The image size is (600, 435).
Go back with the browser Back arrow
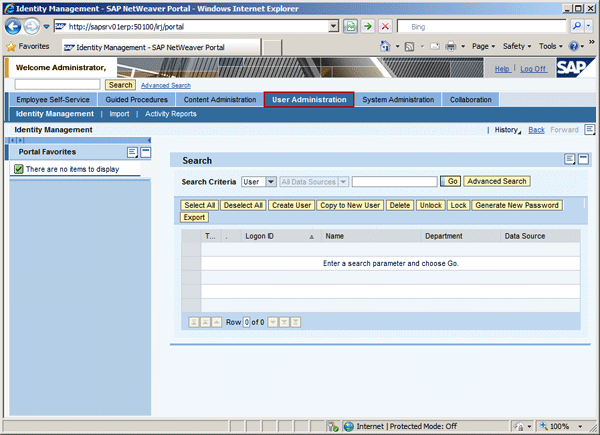click(x=13, y=26)
